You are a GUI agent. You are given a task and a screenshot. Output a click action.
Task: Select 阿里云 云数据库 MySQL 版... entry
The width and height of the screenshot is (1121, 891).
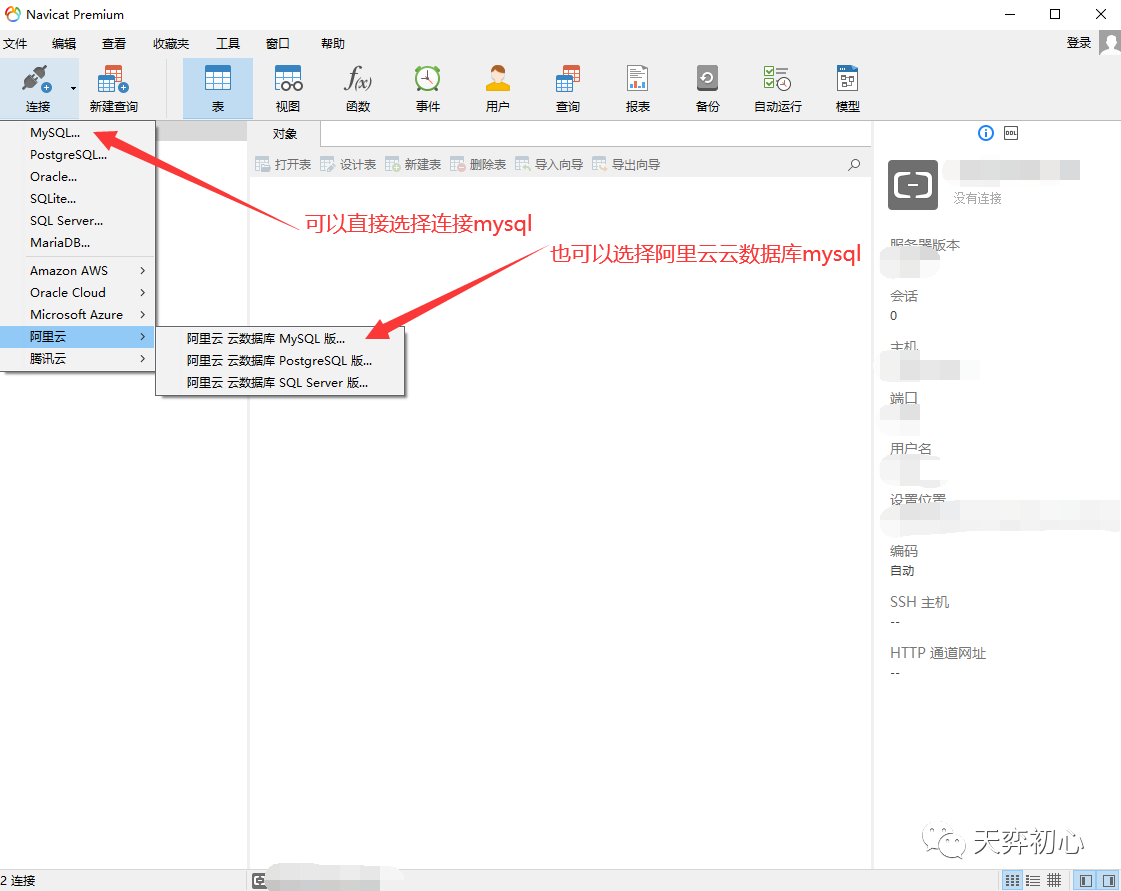click(266, 339)
